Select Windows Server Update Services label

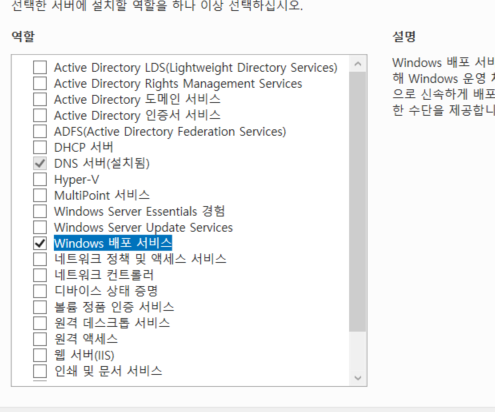143,228
